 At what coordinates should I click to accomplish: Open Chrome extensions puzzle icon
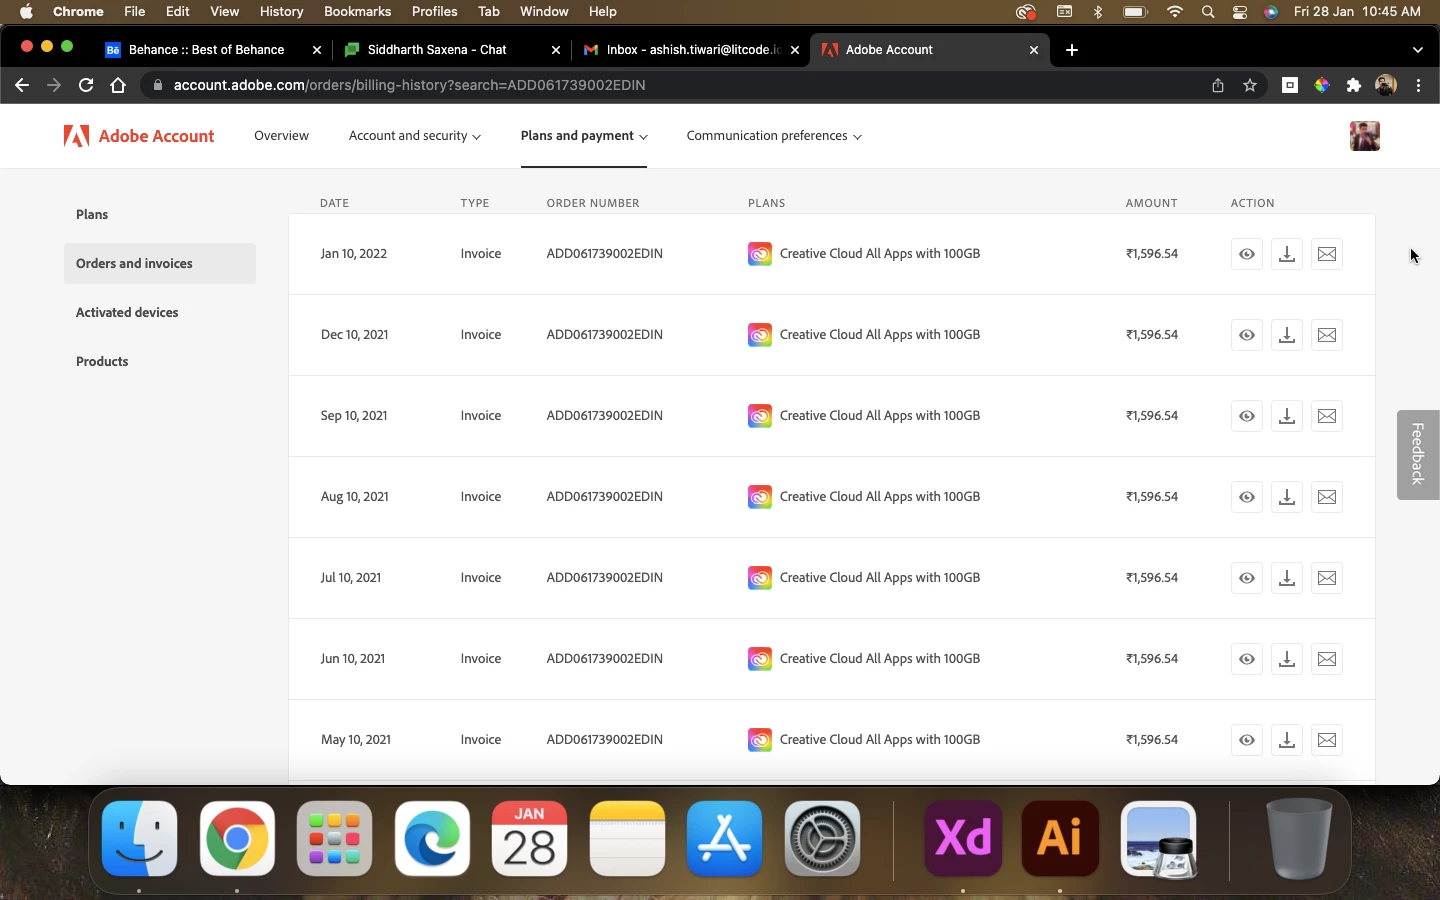click(x=1354, y=86)
